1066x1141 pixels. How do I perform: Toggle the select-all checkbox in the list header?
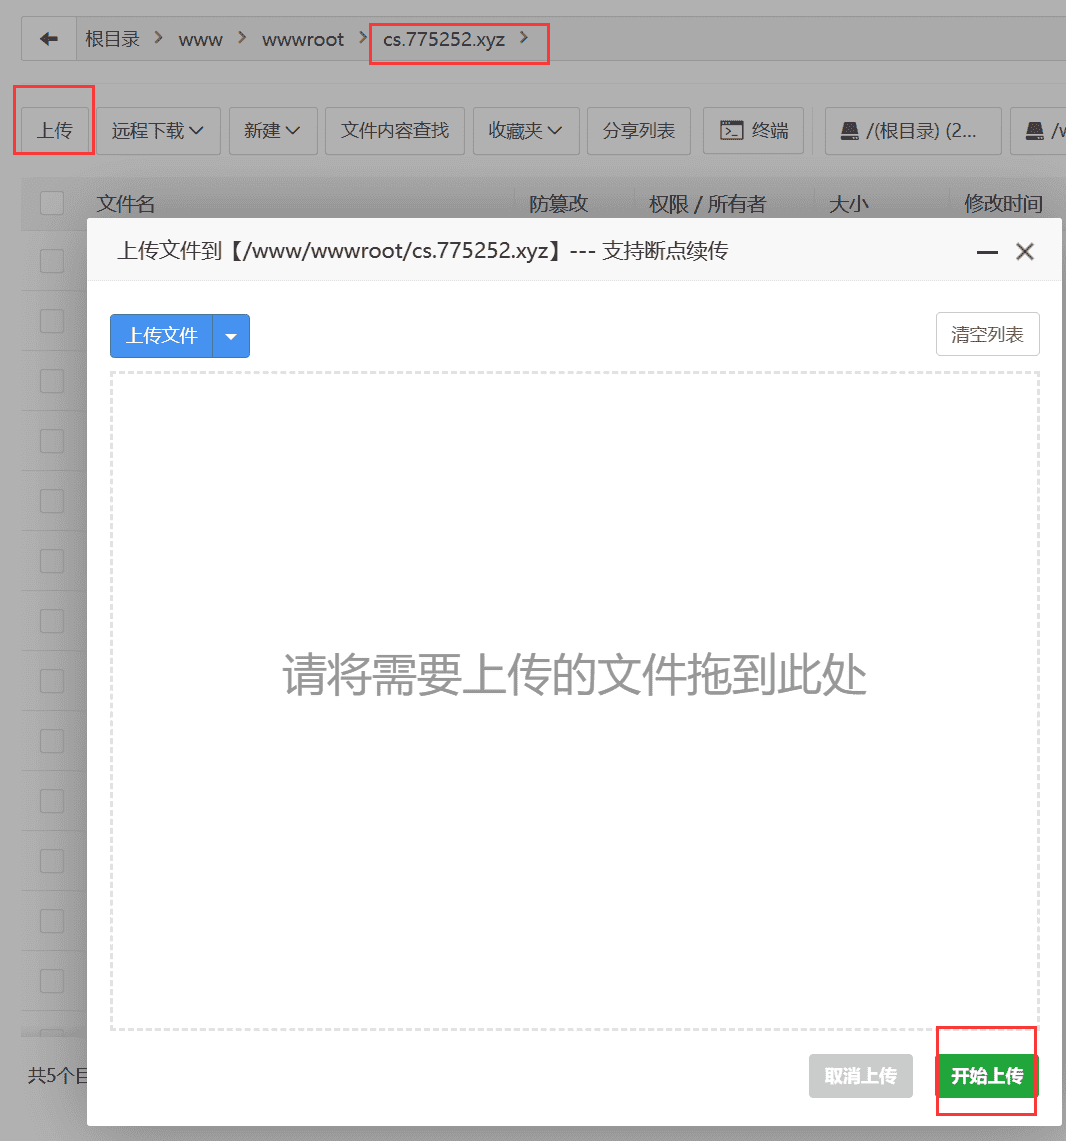click(51, 203)
